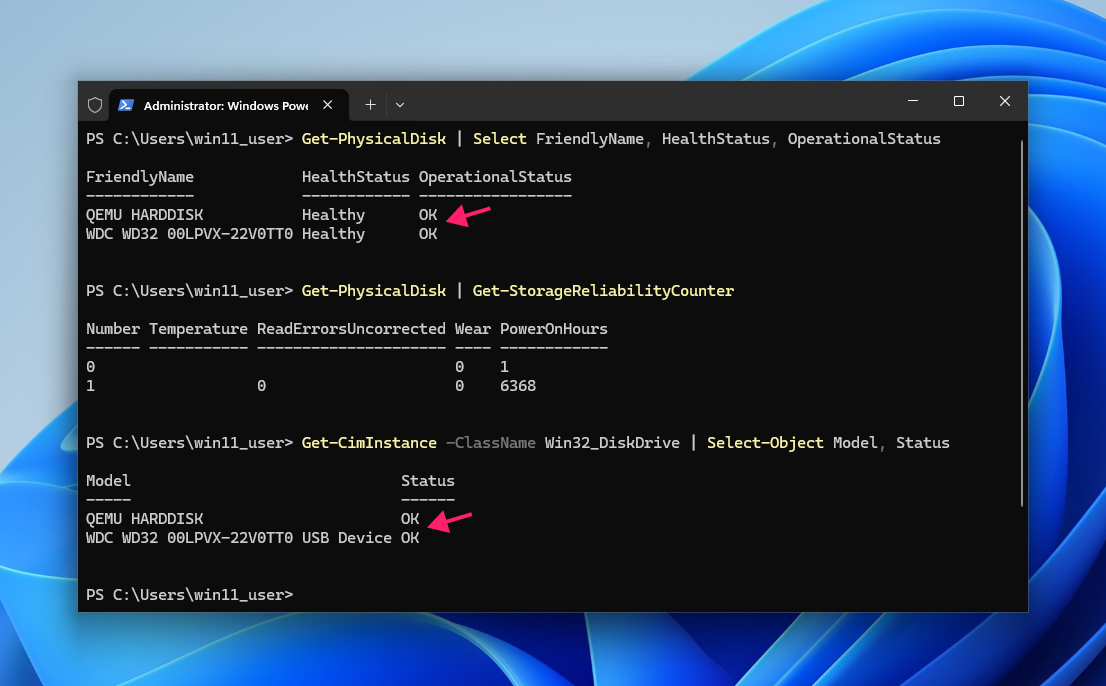Click the HealthStatus column header
This screenshot has height=686, width=1106.
click(x=356, y=177)
